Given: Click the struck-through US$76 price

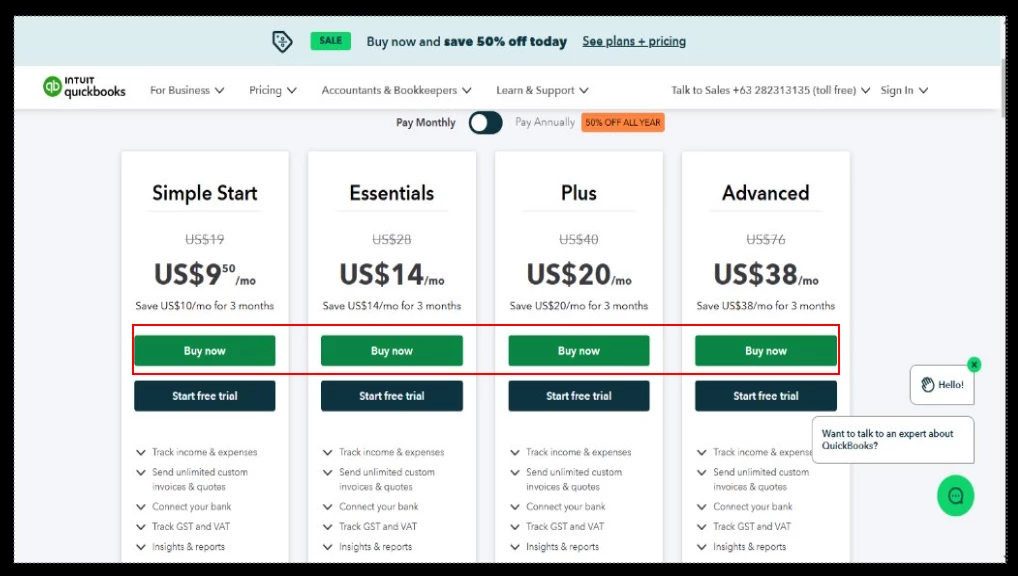Looking at the screenshot, I should (x=765, y=240).
